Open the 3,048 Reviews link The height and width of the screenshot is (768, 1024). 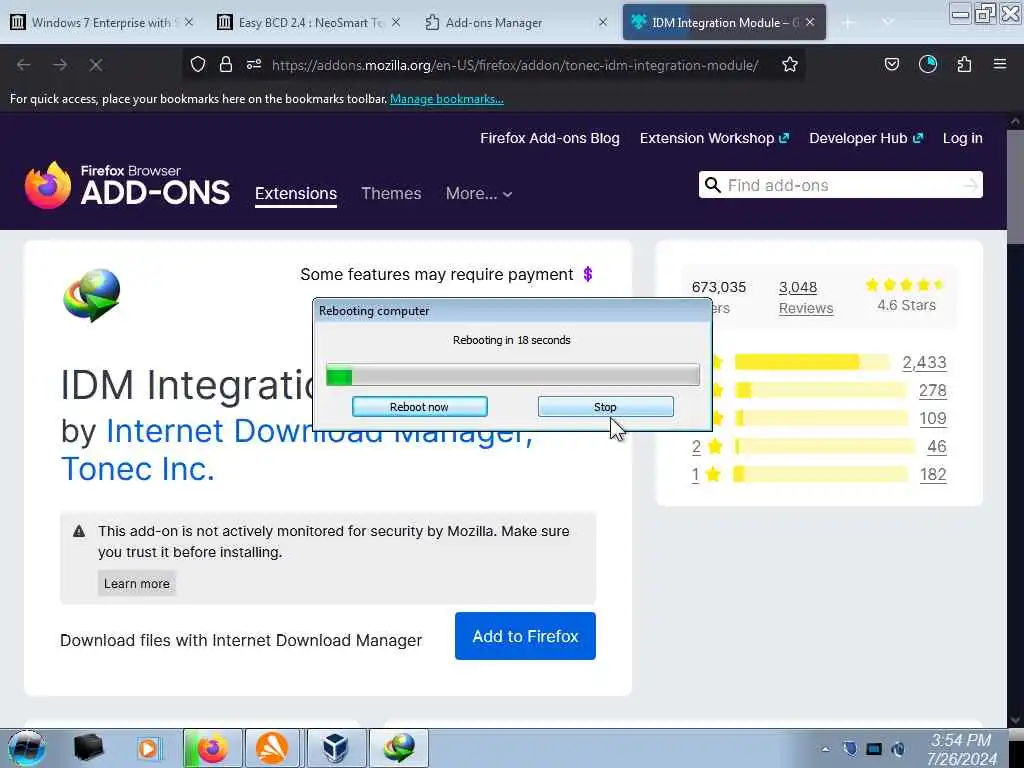click(x=806, y=297)
